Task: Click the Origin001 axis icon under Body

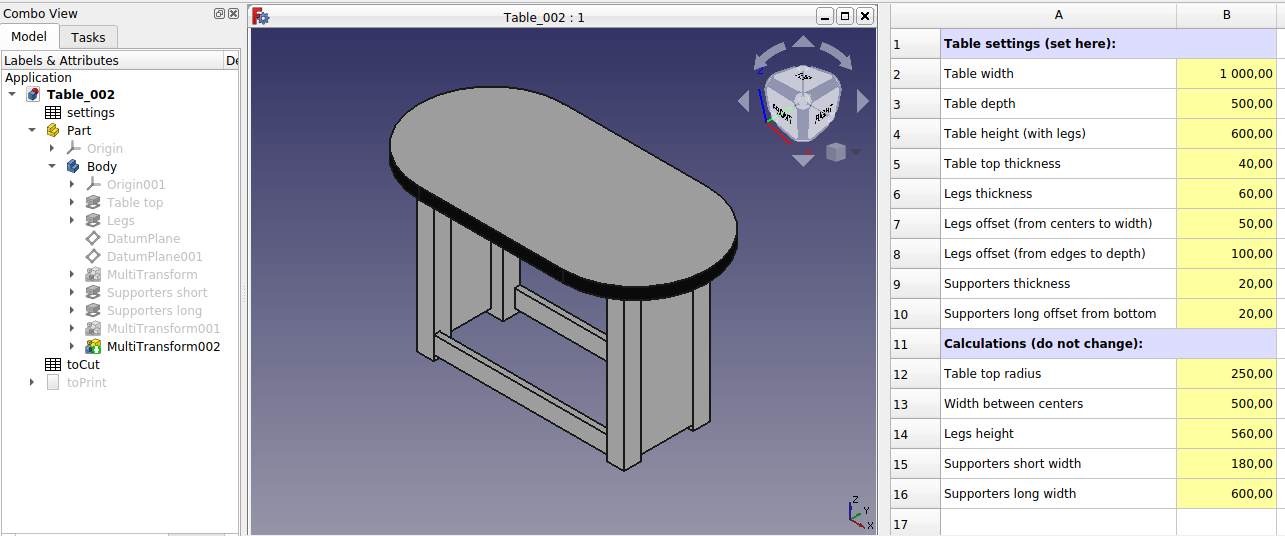Action: tap(93, 185)
